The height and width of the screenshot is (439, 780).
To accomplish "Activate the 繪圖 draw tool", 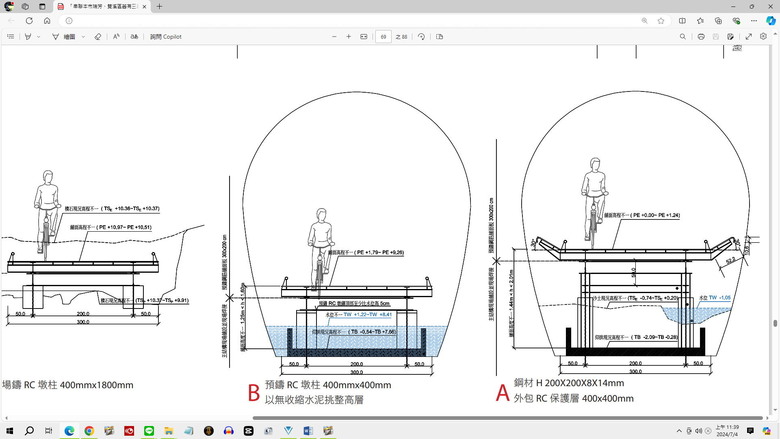I will 64,37.
